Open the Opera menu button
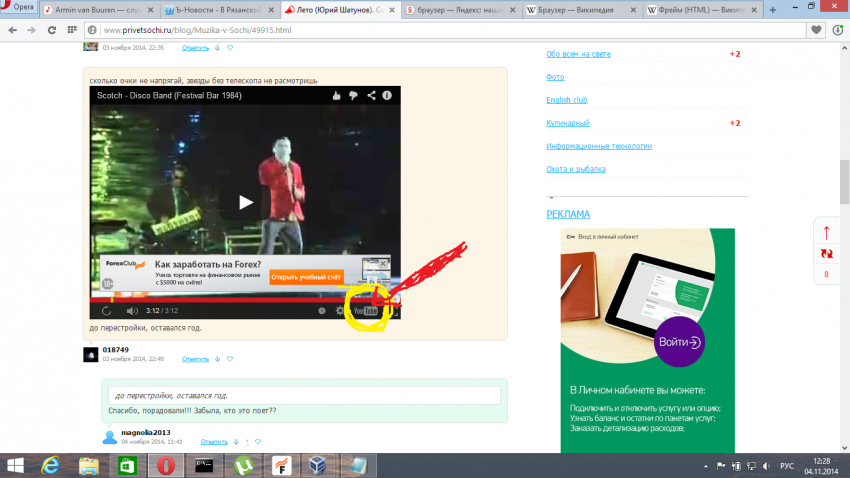This screenshot has width=850, height=478. pyautogui.click(x=18, y=8)
